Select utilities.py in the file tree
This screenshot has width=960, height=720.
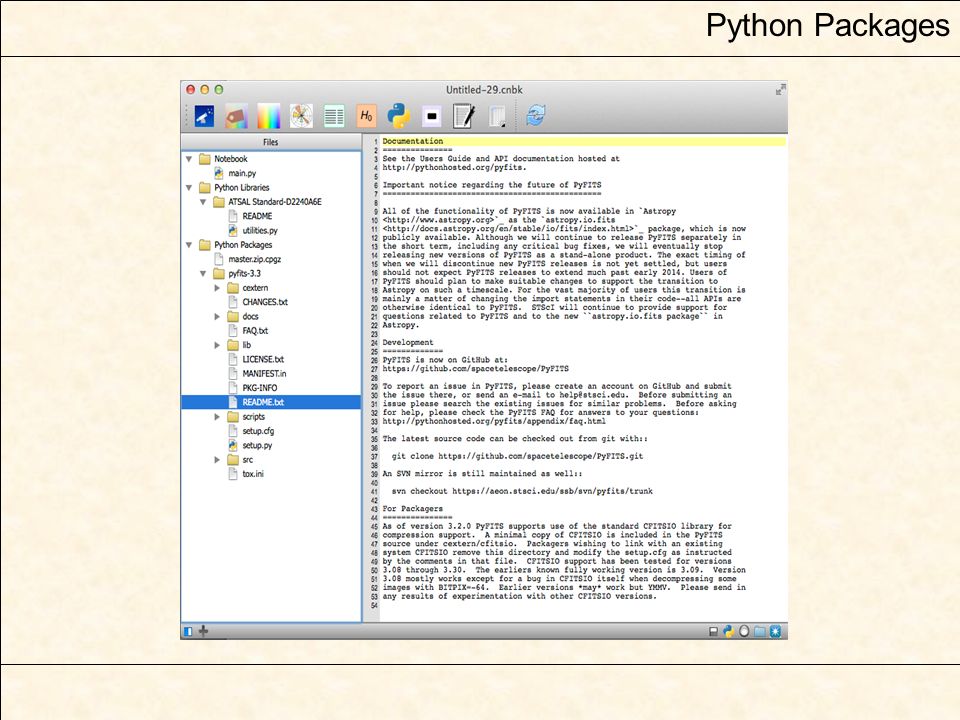260,231
